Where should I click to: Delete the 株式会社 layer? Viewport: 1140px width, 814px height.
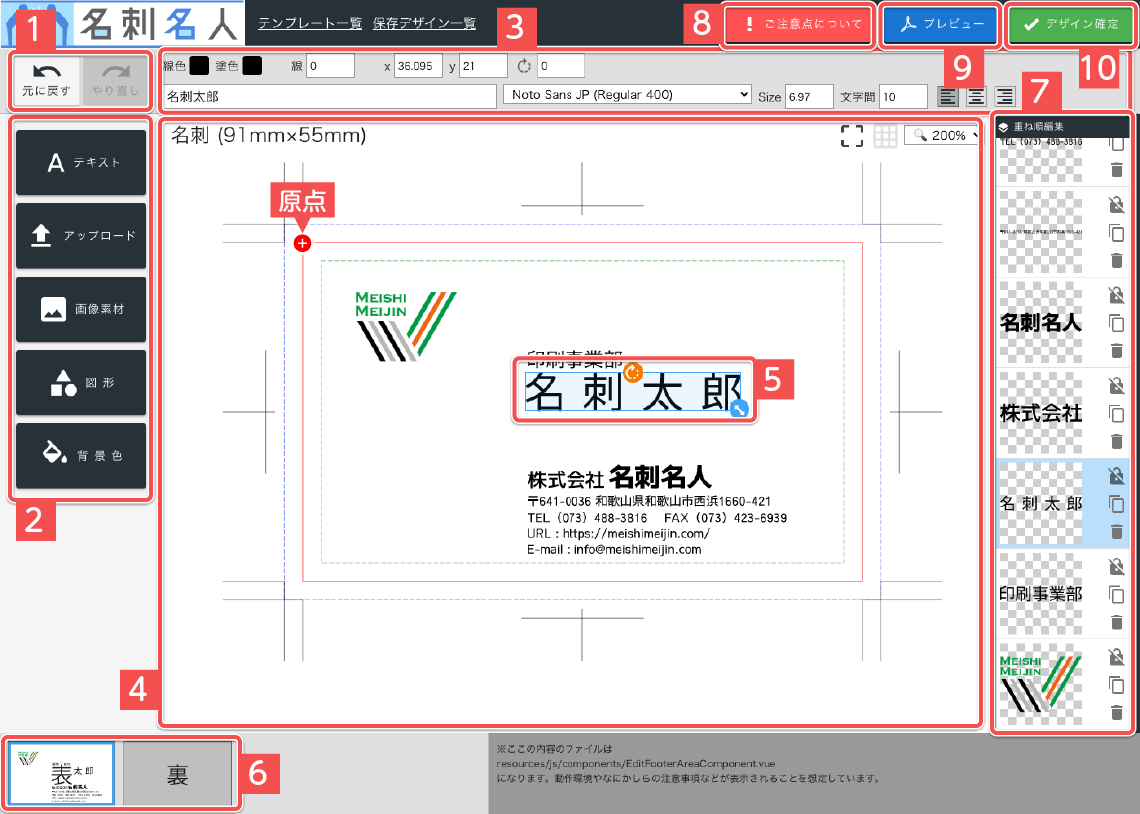[1117, 441]
